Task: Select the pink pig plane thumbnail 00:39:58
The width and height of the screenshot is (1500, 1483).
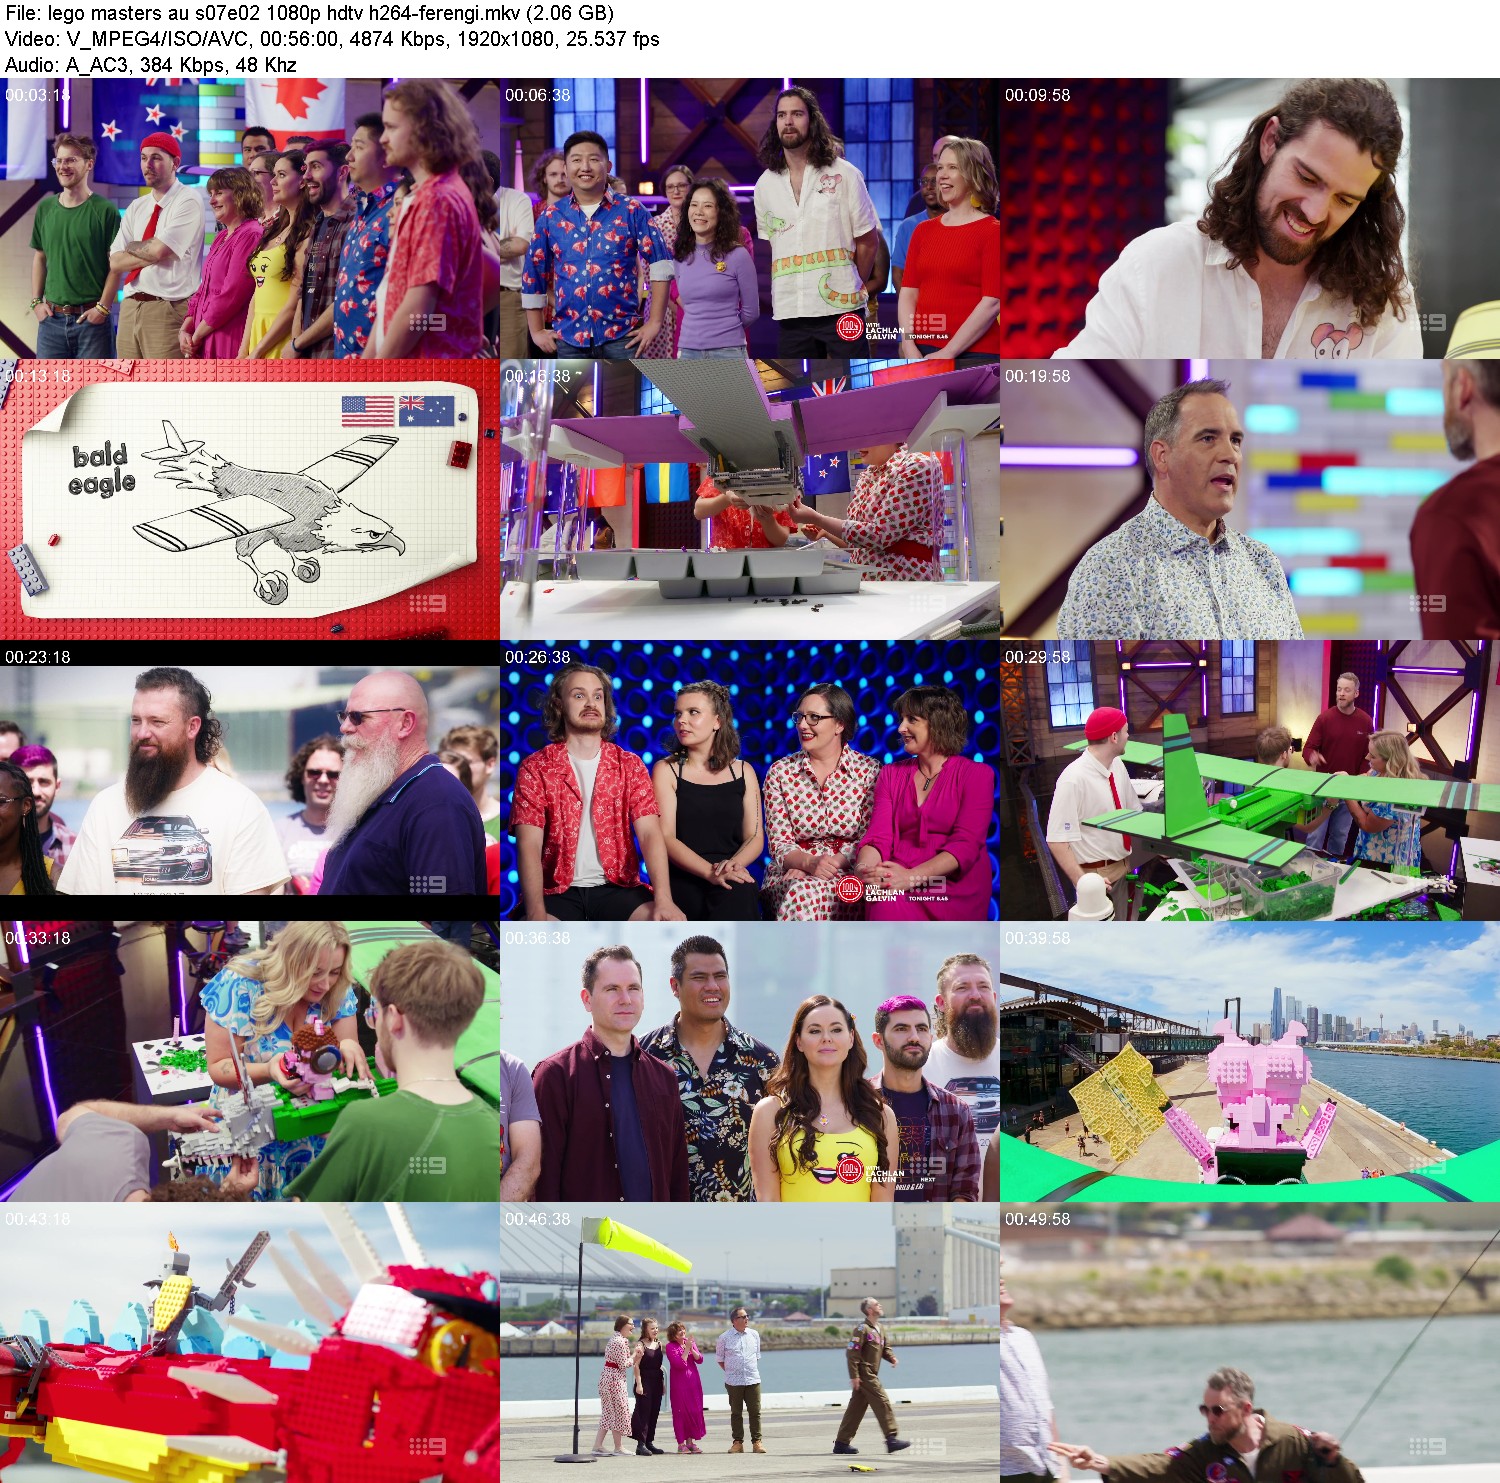Action: pos(1250,1062)
